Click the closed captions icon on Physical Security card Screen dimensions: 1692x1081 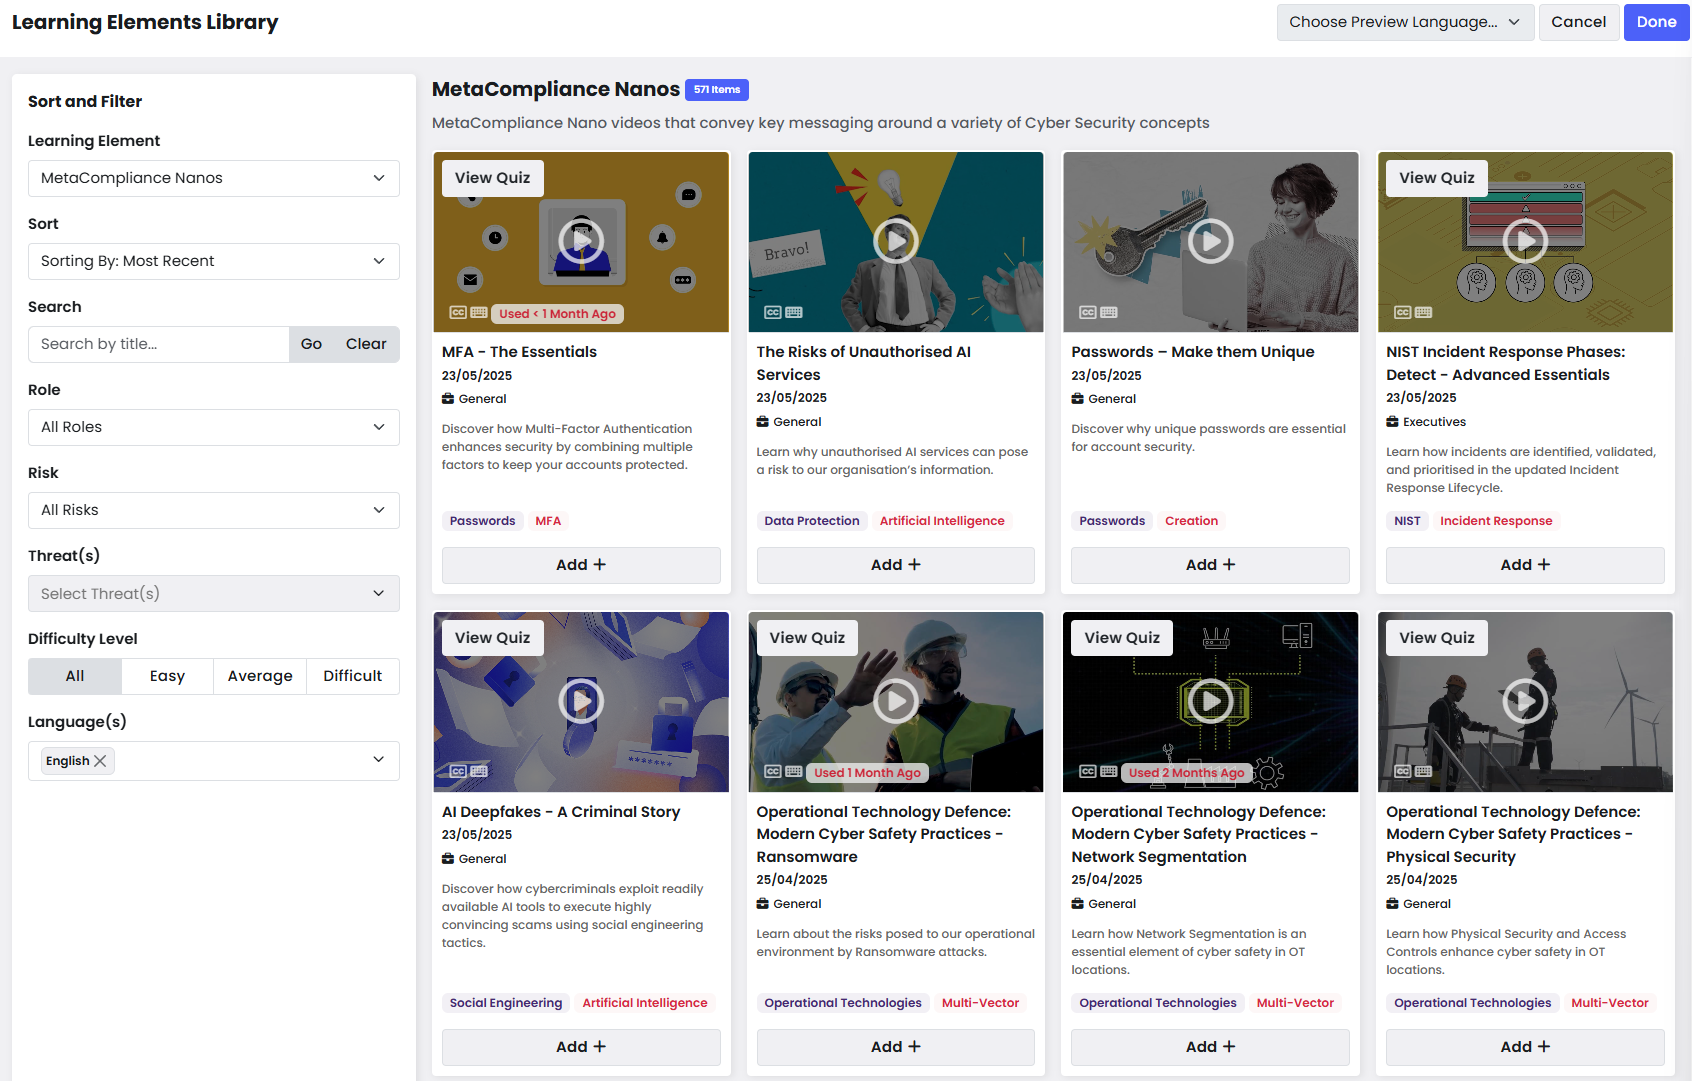pos(1403,772)
